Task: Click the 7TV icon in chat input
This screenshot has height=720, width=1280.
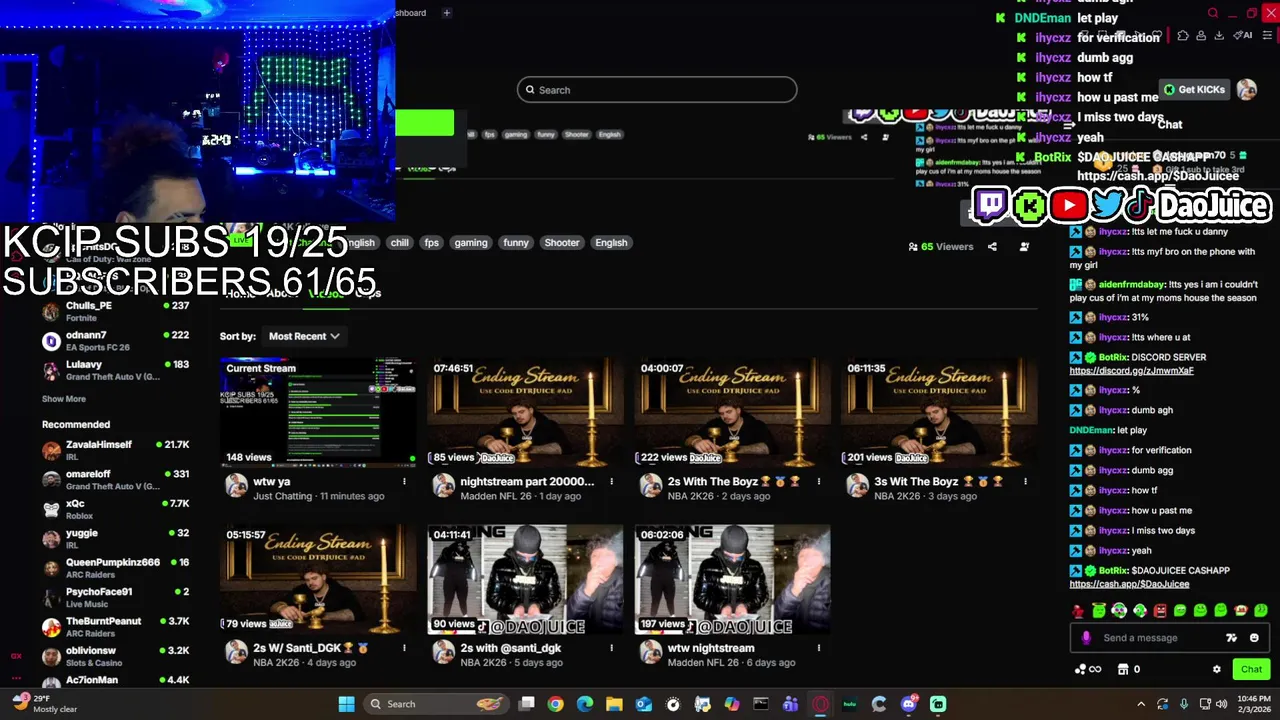Action: pos(1232,638)
